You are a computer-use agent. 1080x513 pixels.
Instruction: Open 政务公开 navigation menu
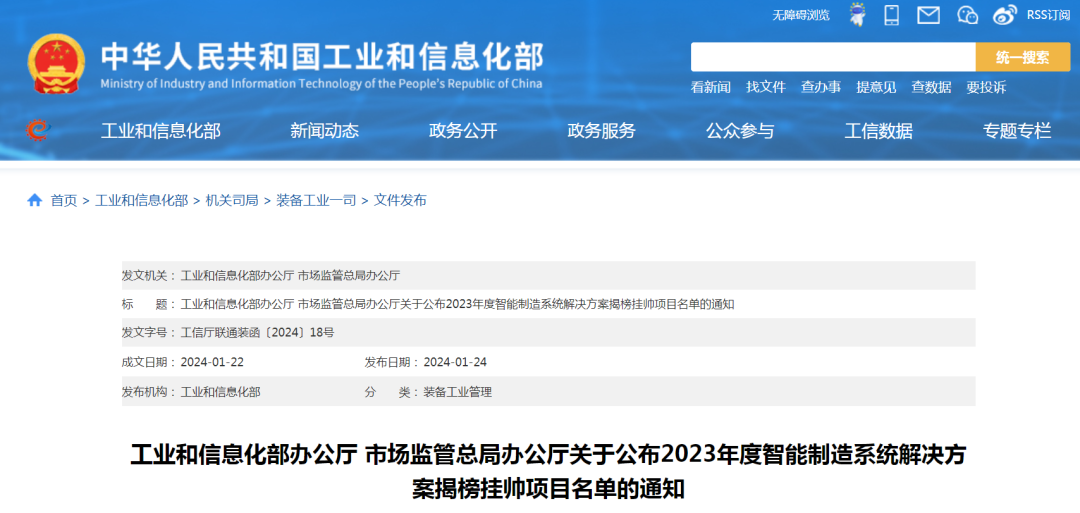pos(463,130)
